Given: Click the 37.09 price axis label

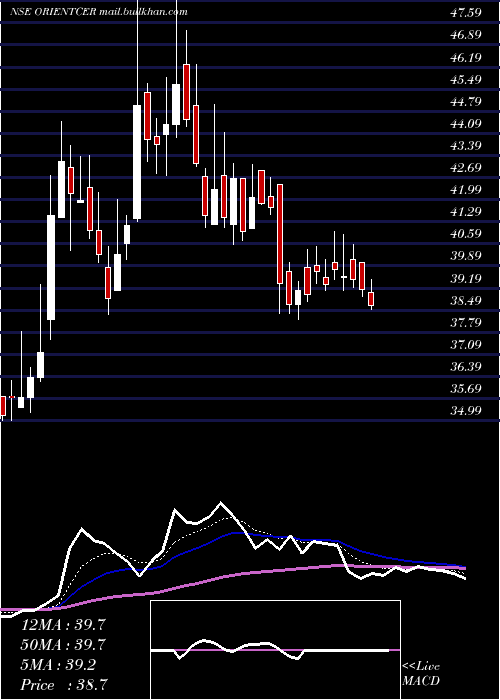Looking at the screenshot, I should [x=466, y=344].
